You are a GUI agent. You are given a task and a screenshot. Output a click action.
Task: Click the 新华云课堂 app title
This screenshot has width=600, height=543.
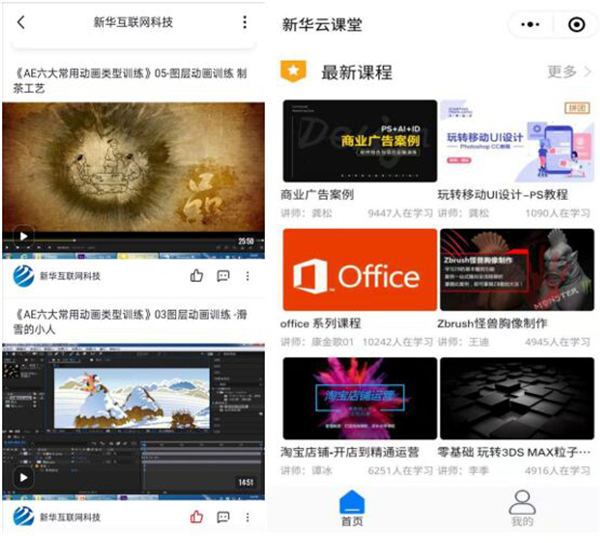pyautogui.click(x=322, y=24)
